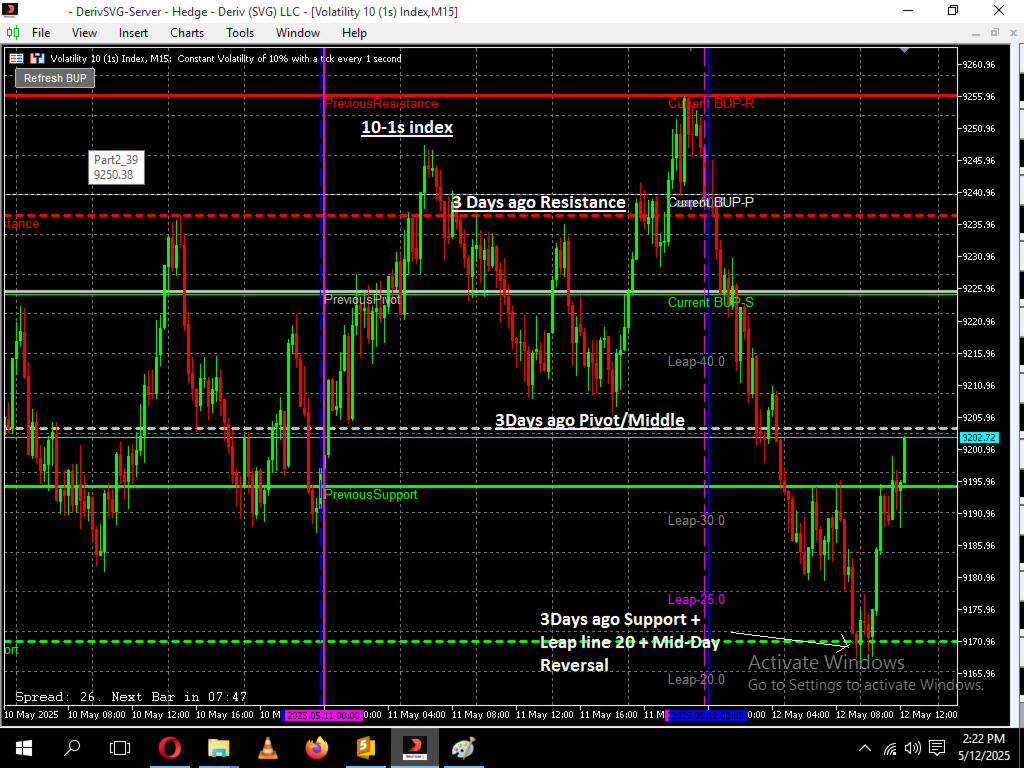
Task: Open the Windows Start menu
Action: point(24,747)
